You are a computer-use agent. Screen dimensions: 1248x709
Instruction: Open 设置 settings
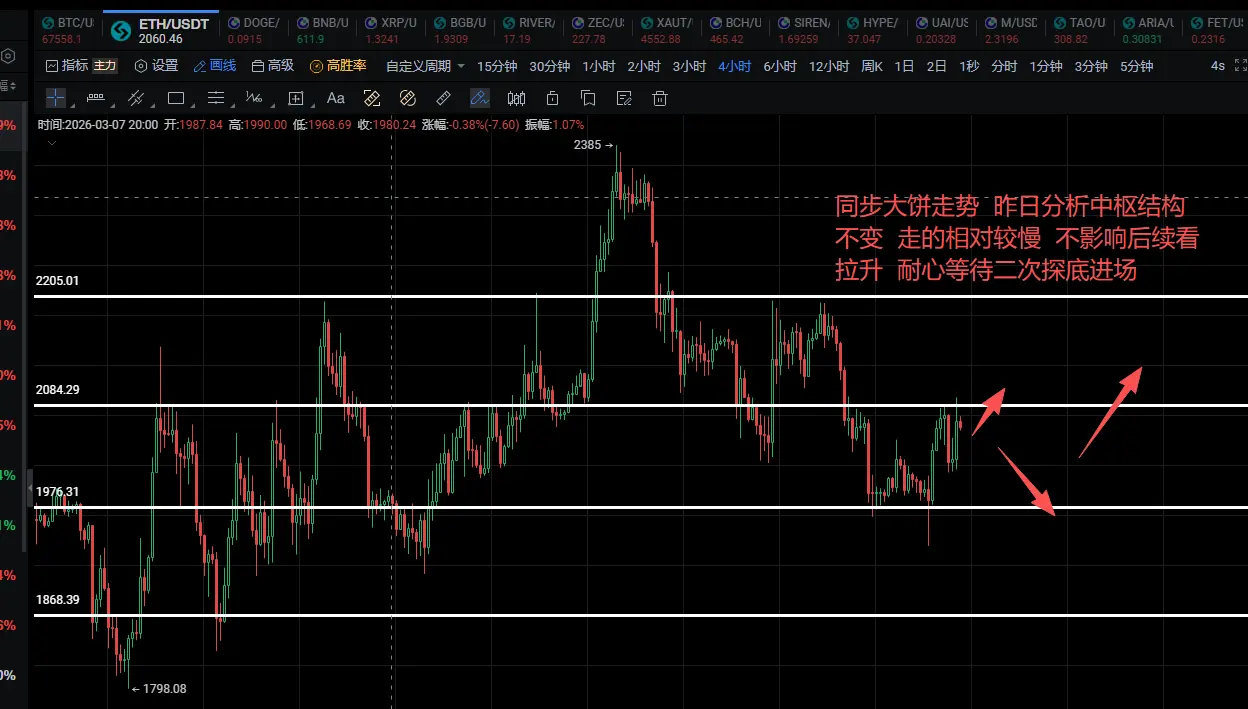coord(156,66)
